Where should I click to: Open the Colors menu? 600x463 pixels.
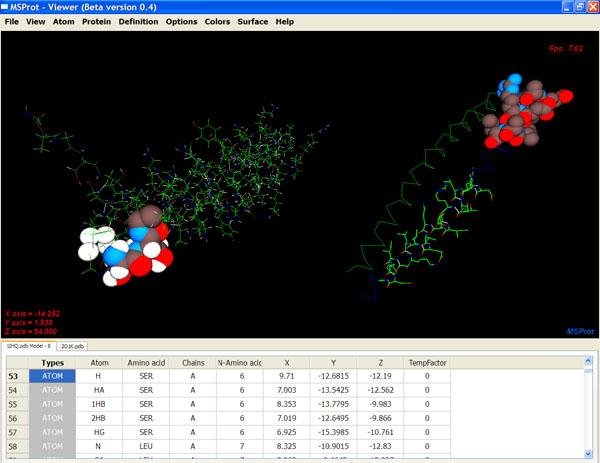click(x=217, y=22)
